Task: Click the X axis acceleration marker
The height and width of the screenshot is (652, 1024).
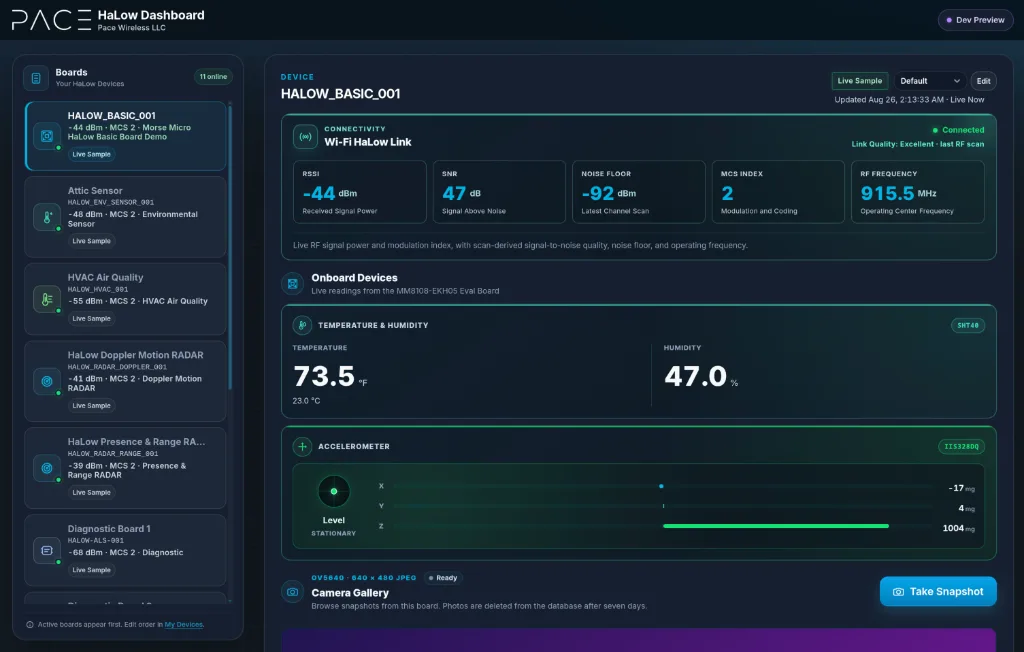Action: pos(662,486)
